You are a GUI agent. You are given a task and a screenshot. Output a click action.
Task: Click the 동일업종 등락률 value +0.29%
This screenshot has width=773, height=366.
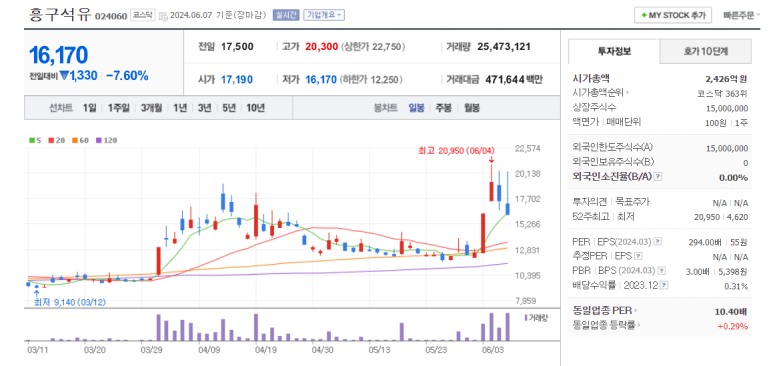(x=733, y=326)
